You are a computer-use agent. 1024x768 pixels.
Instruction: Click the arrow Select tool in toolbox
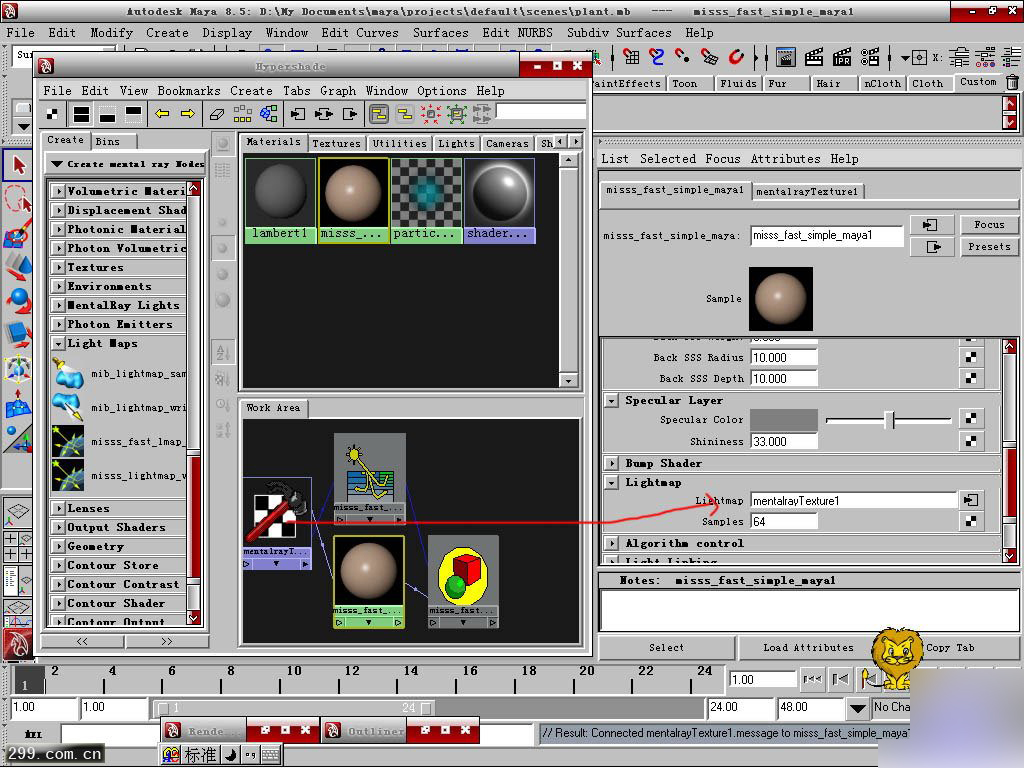pos(17,165)
